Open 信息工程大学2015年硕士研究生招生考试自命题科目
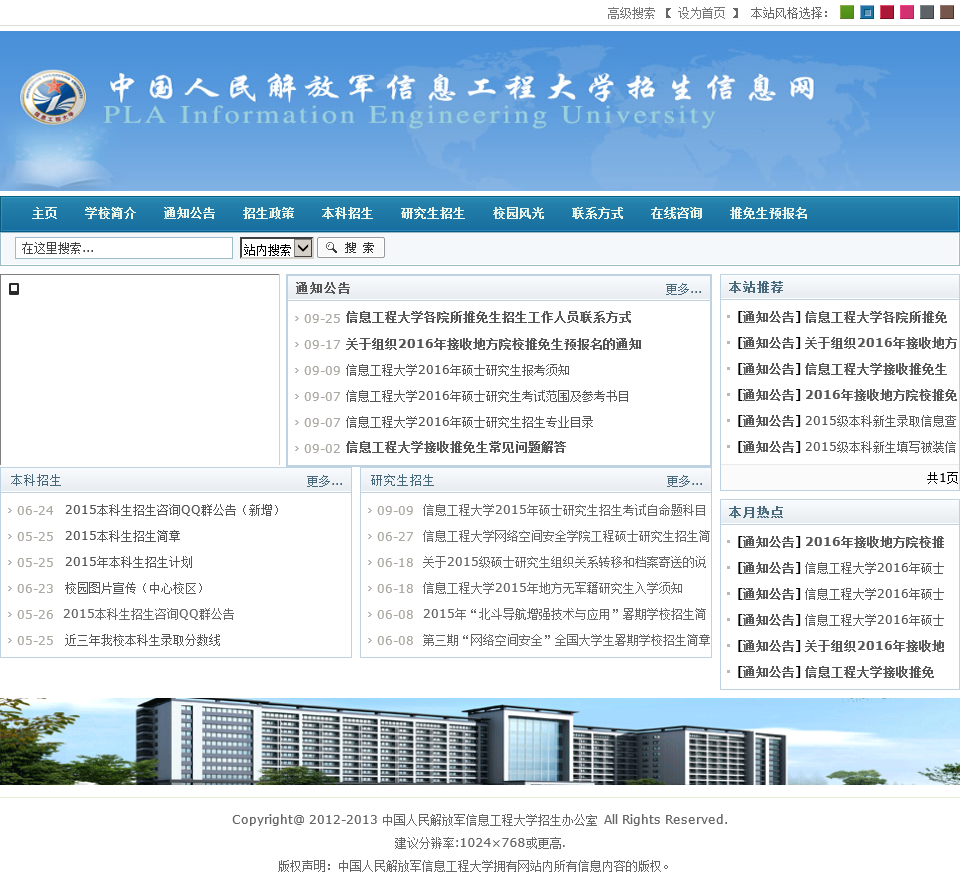Viewport: 960px width, 873px height. 564,510
